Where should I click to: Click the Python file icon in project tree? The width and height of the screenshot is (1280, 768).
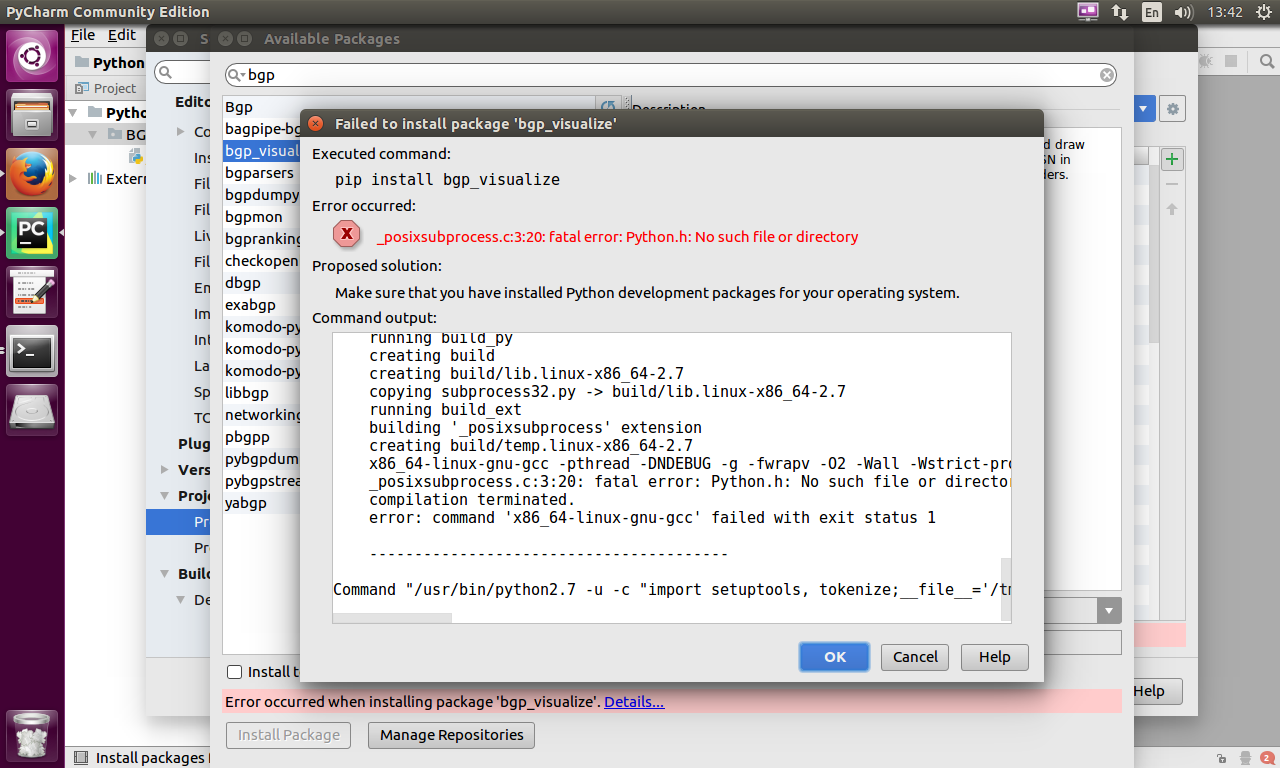point(136,156)
